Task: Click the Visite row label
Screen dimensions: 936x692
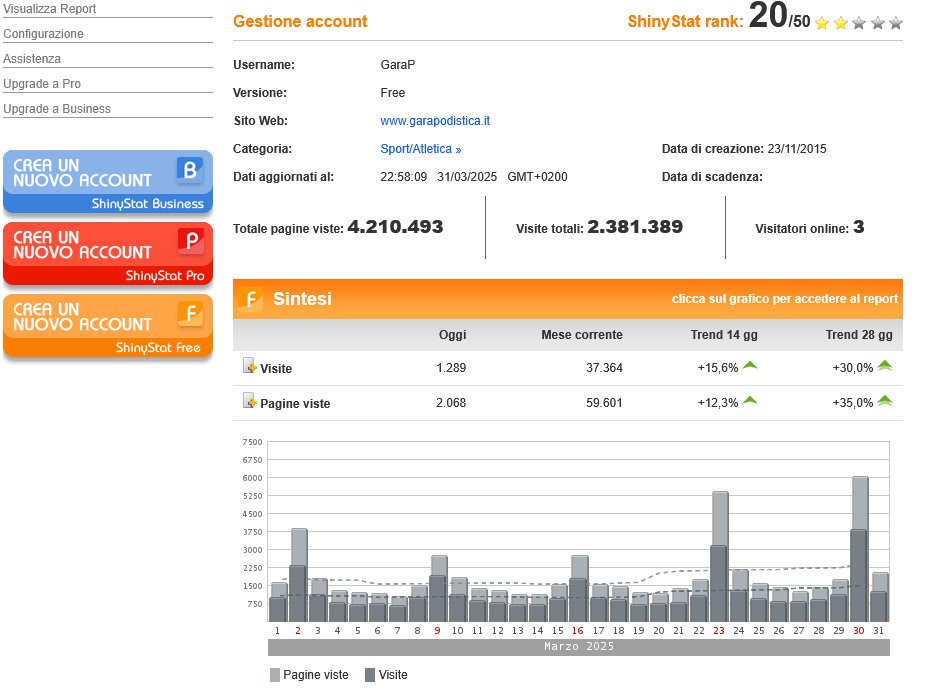Action: 276,369
